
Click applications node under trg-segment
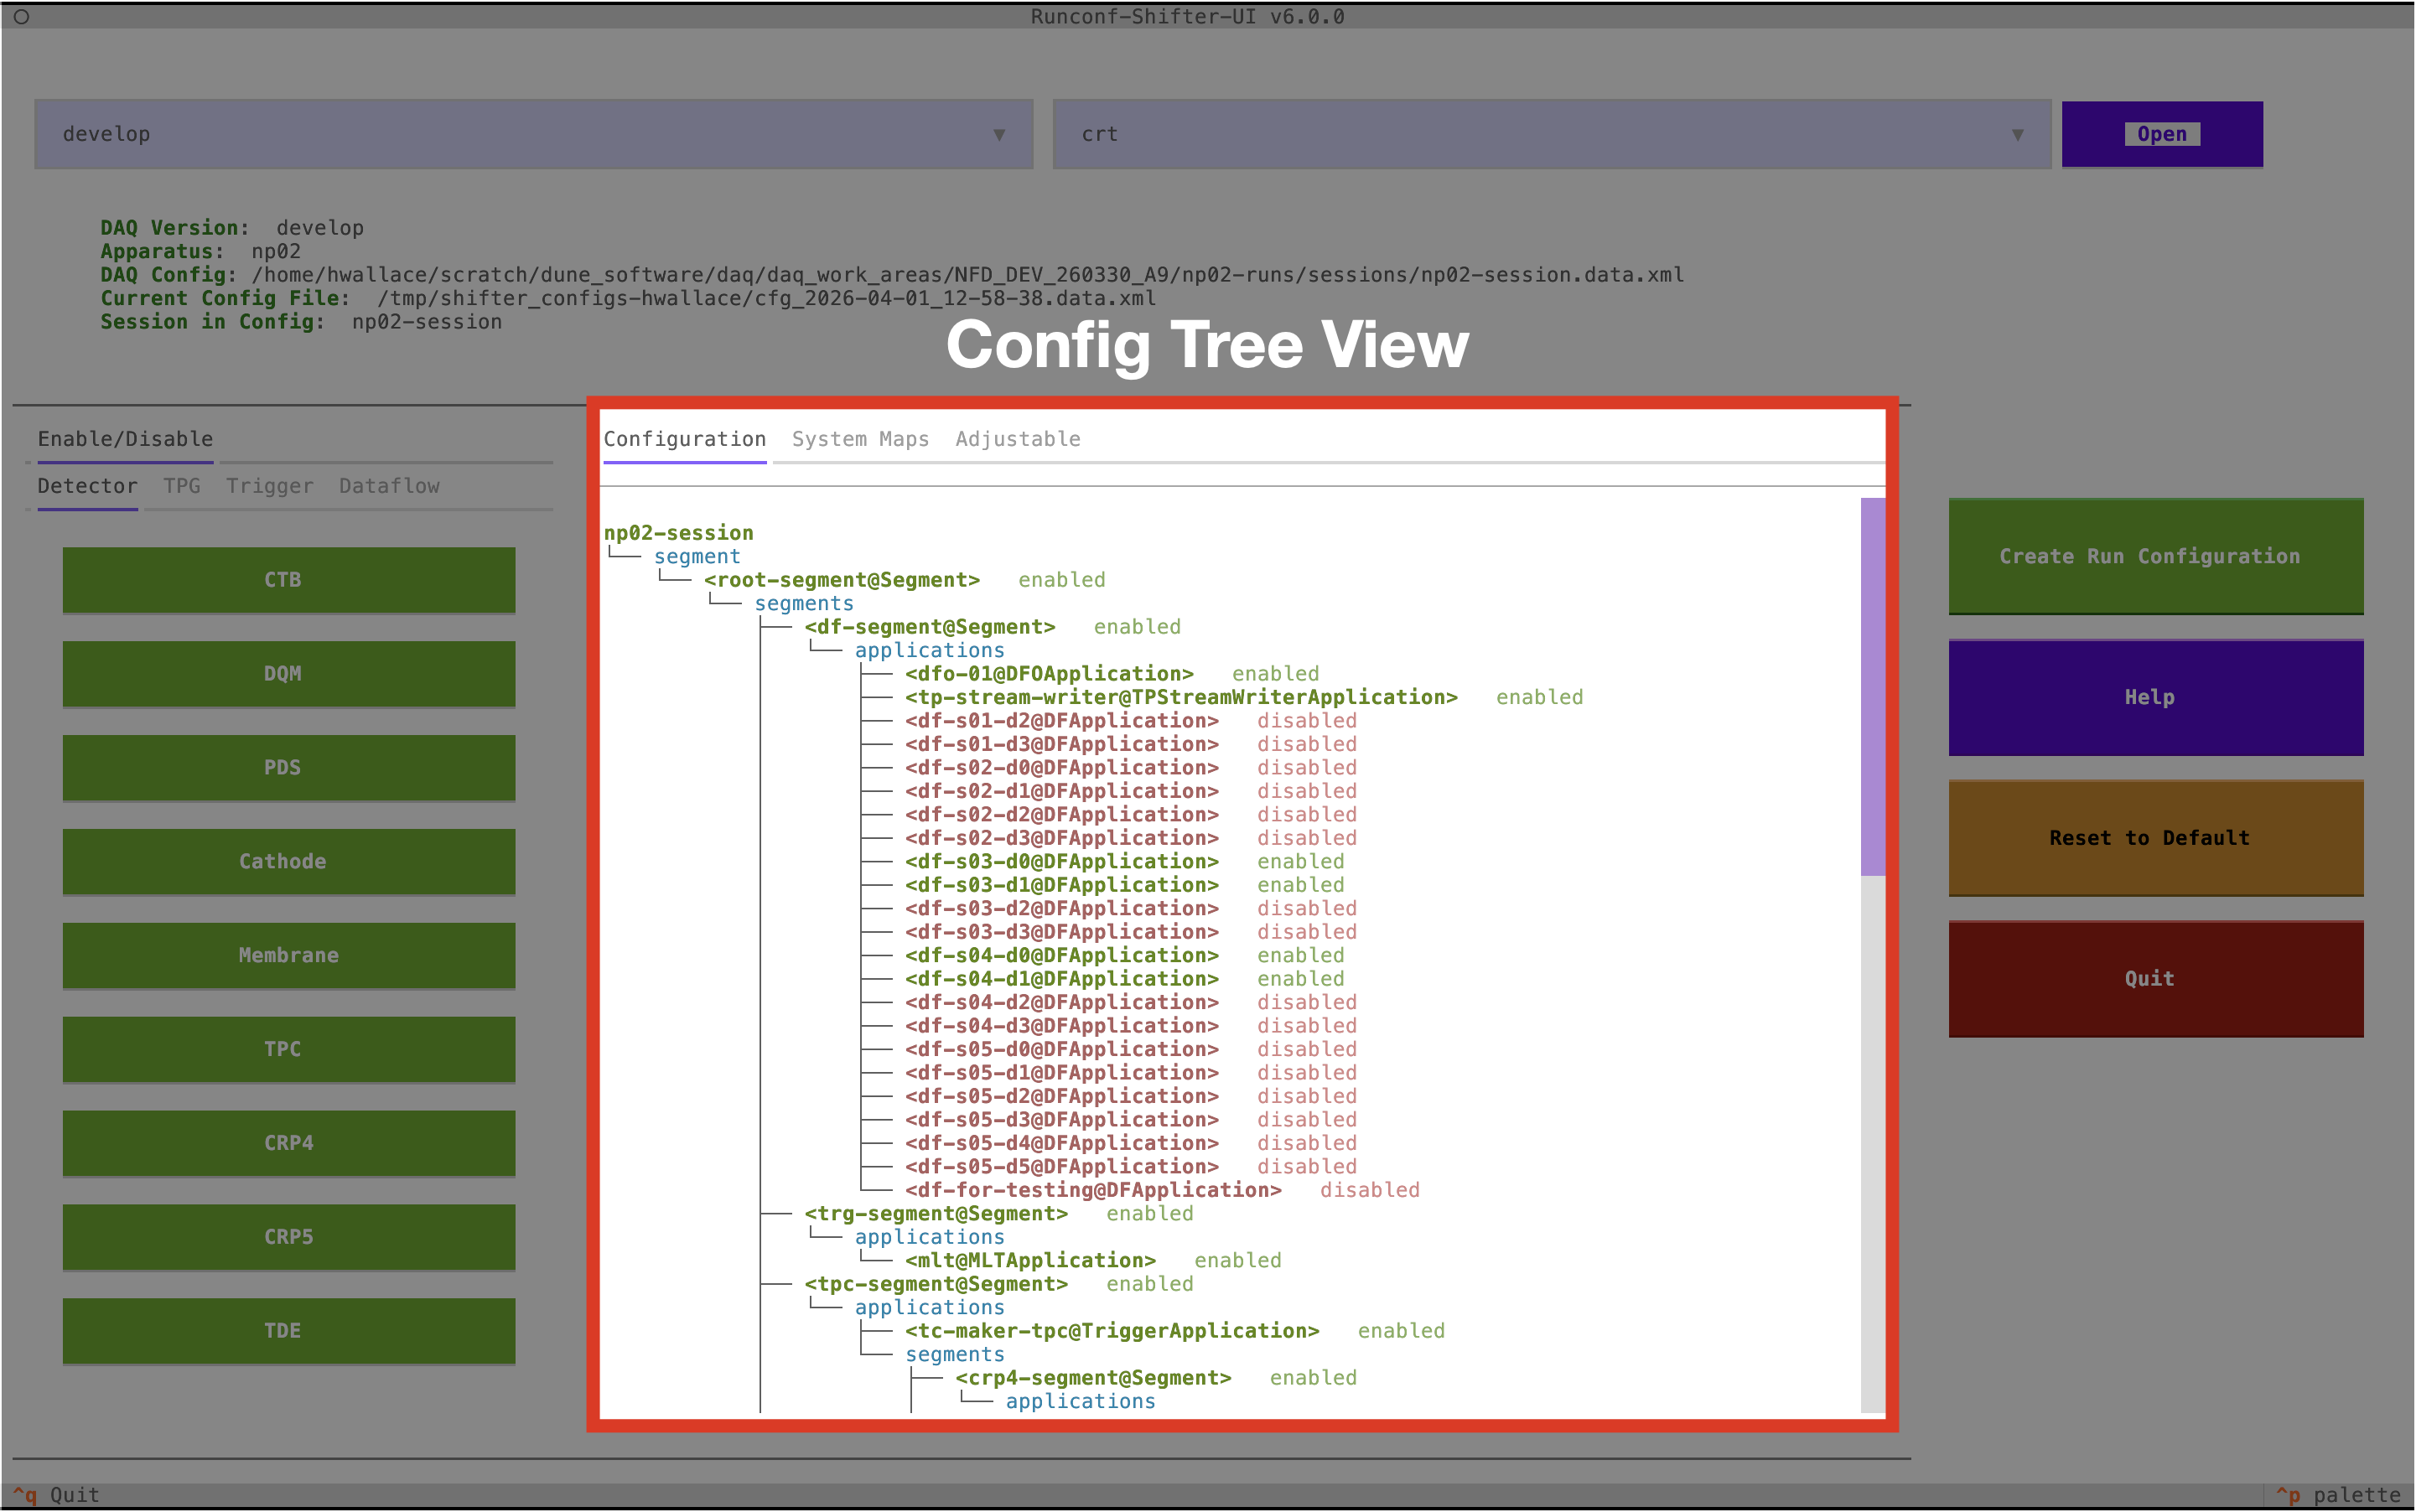[930, 1237]
